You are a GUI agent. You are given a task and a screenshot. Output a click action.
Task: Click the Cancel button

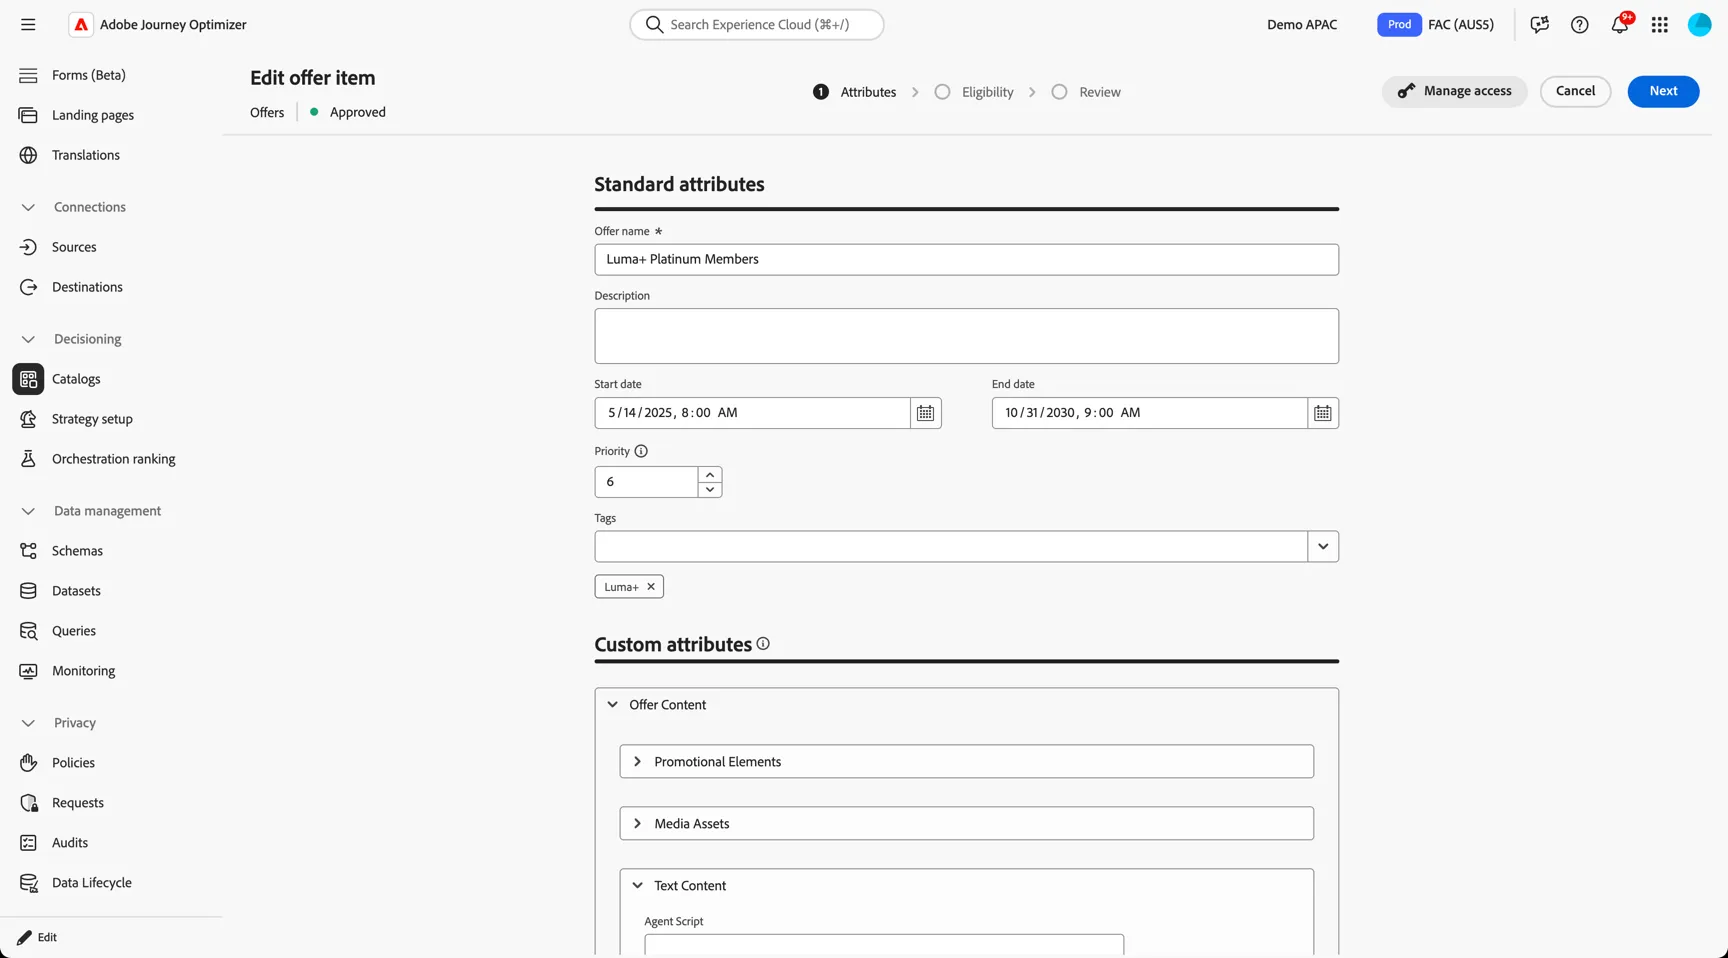click(x=1575, y=91)
